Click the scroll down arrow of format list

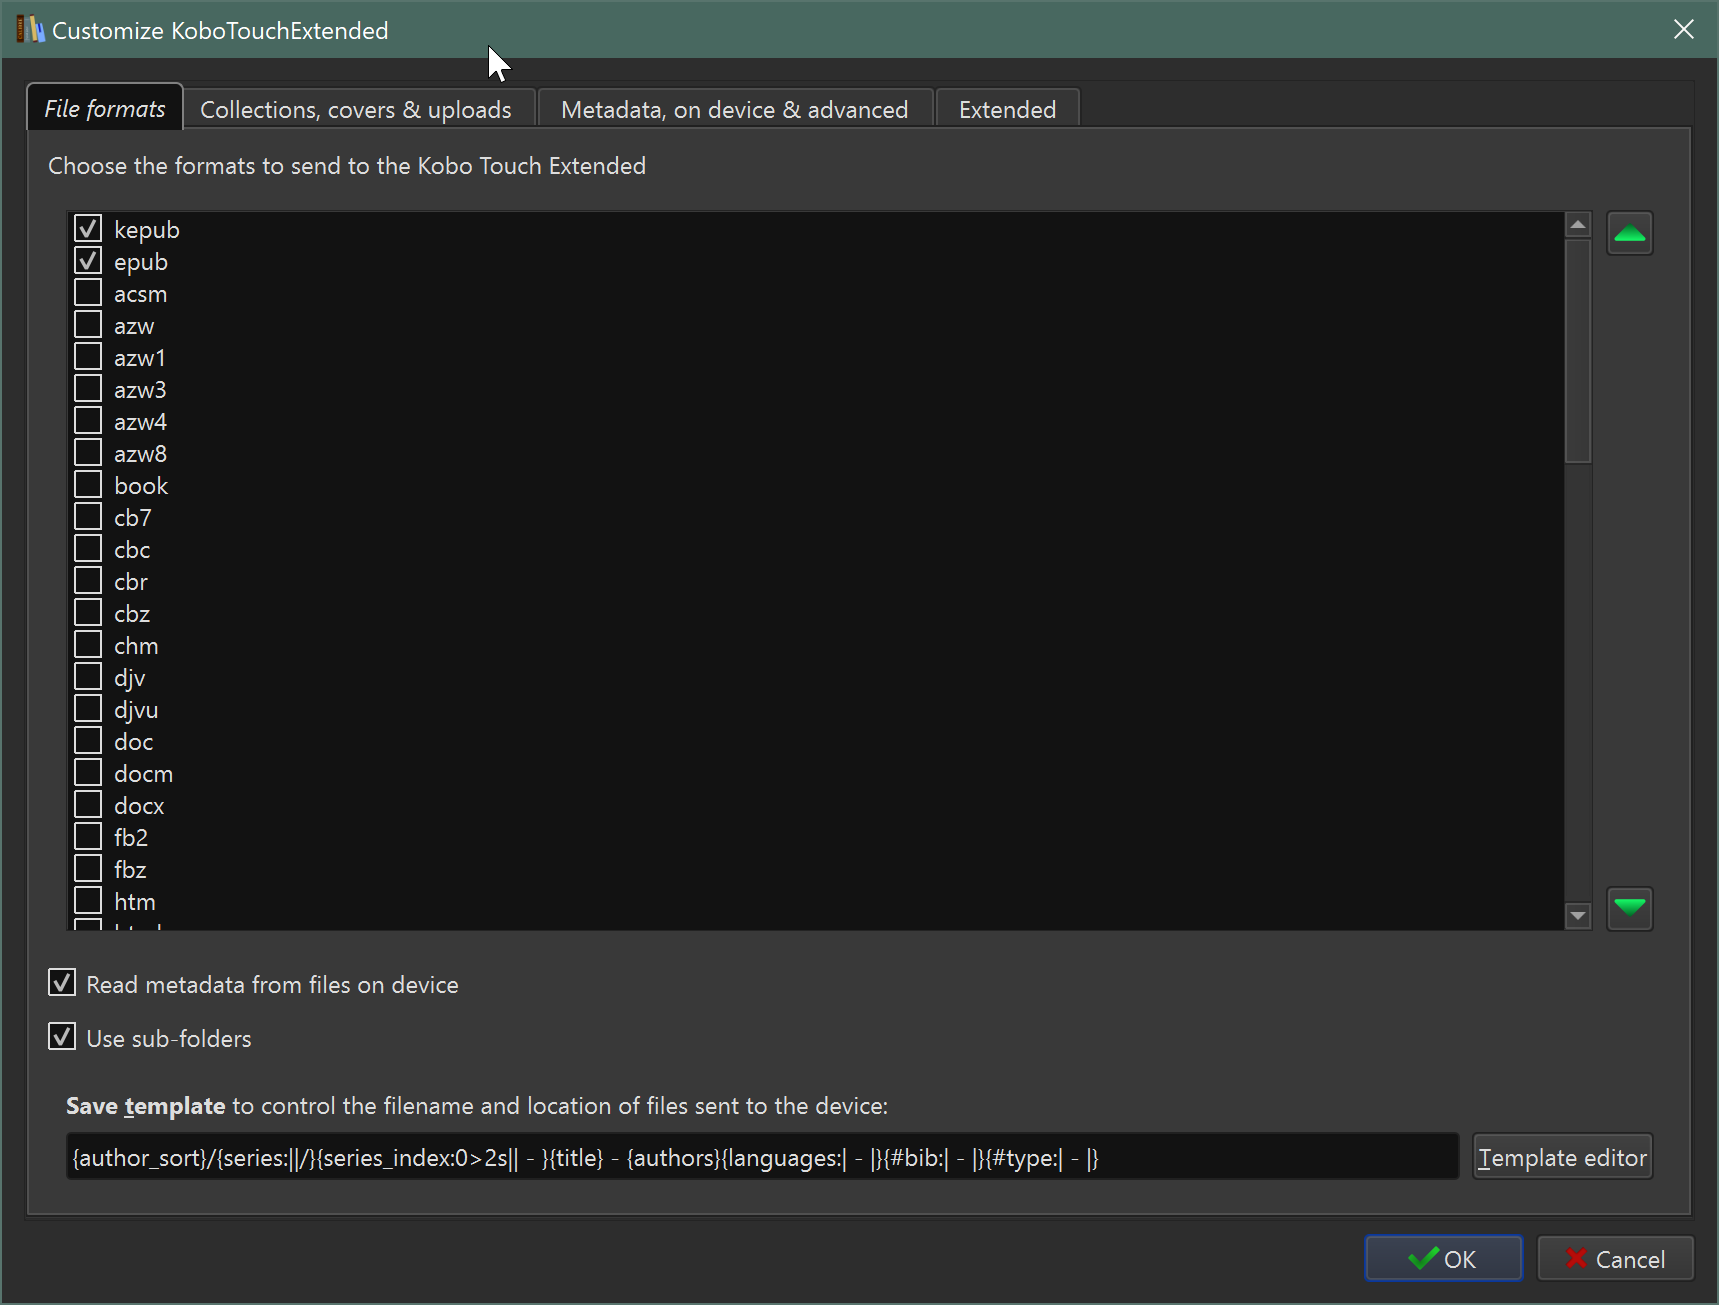pos(1578,915)
